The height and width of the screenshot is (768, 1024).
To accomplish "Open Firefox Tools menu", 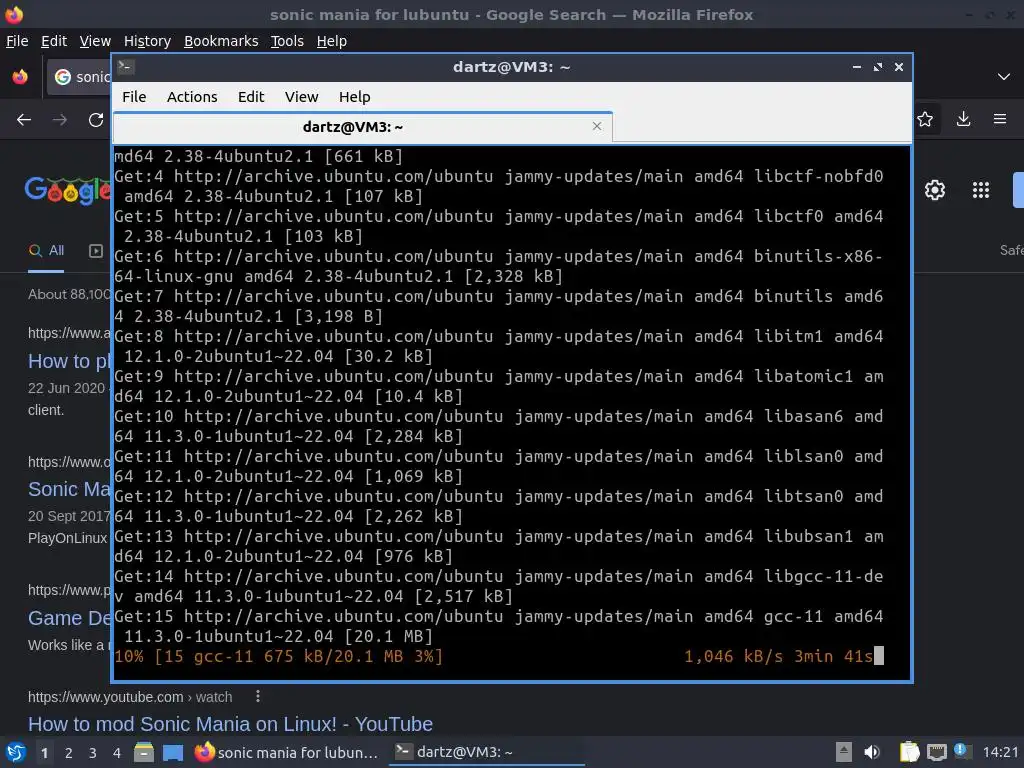I will pos(287,41).
